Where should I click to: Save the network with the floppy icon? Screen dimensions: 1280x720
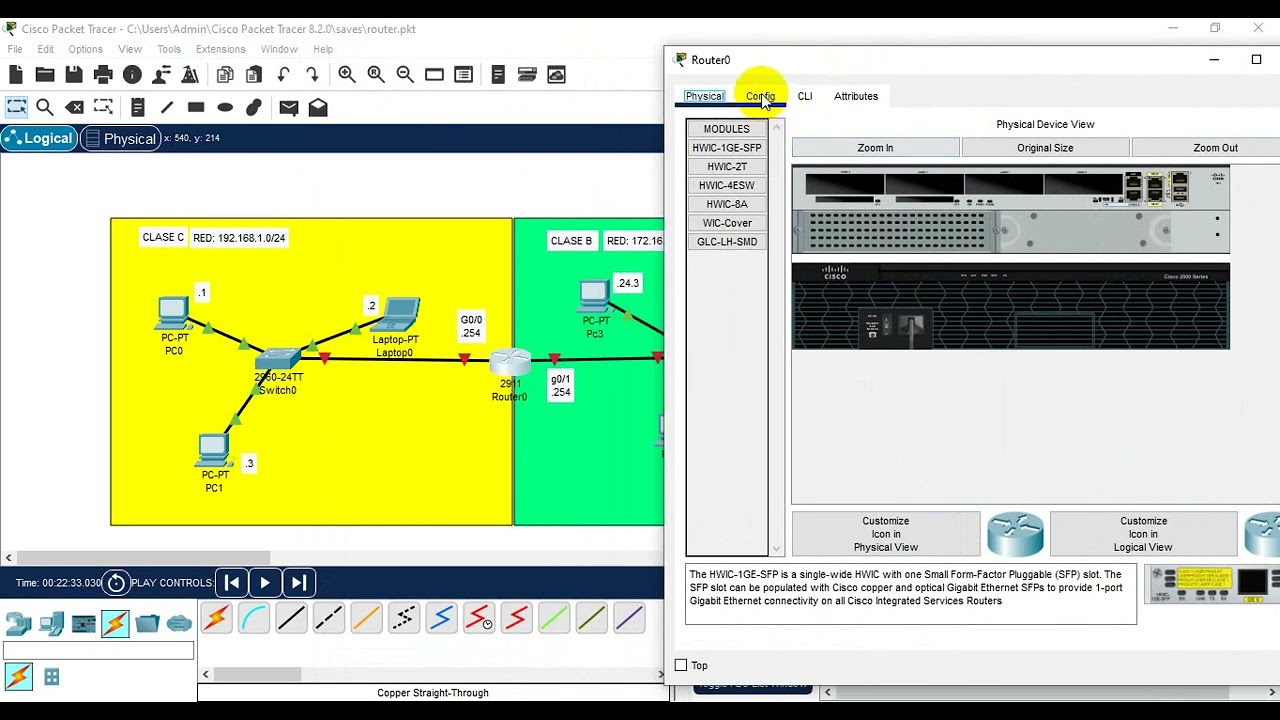click(x=74, y=75)
